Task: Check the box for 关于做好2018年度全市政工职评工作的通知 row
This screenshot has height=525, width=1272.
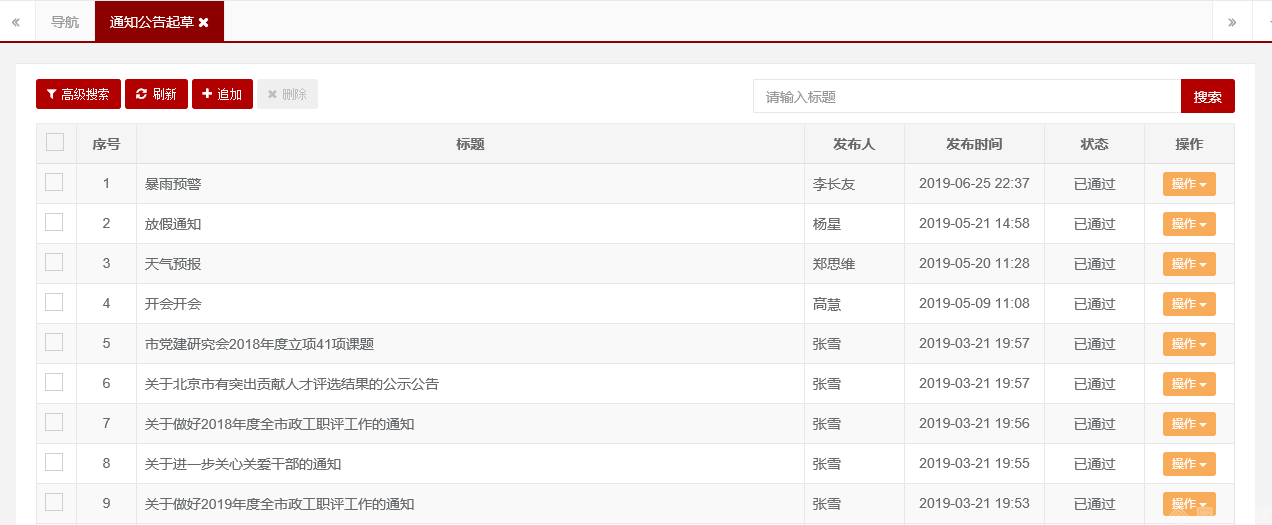Action: click(x=54, y=422)
